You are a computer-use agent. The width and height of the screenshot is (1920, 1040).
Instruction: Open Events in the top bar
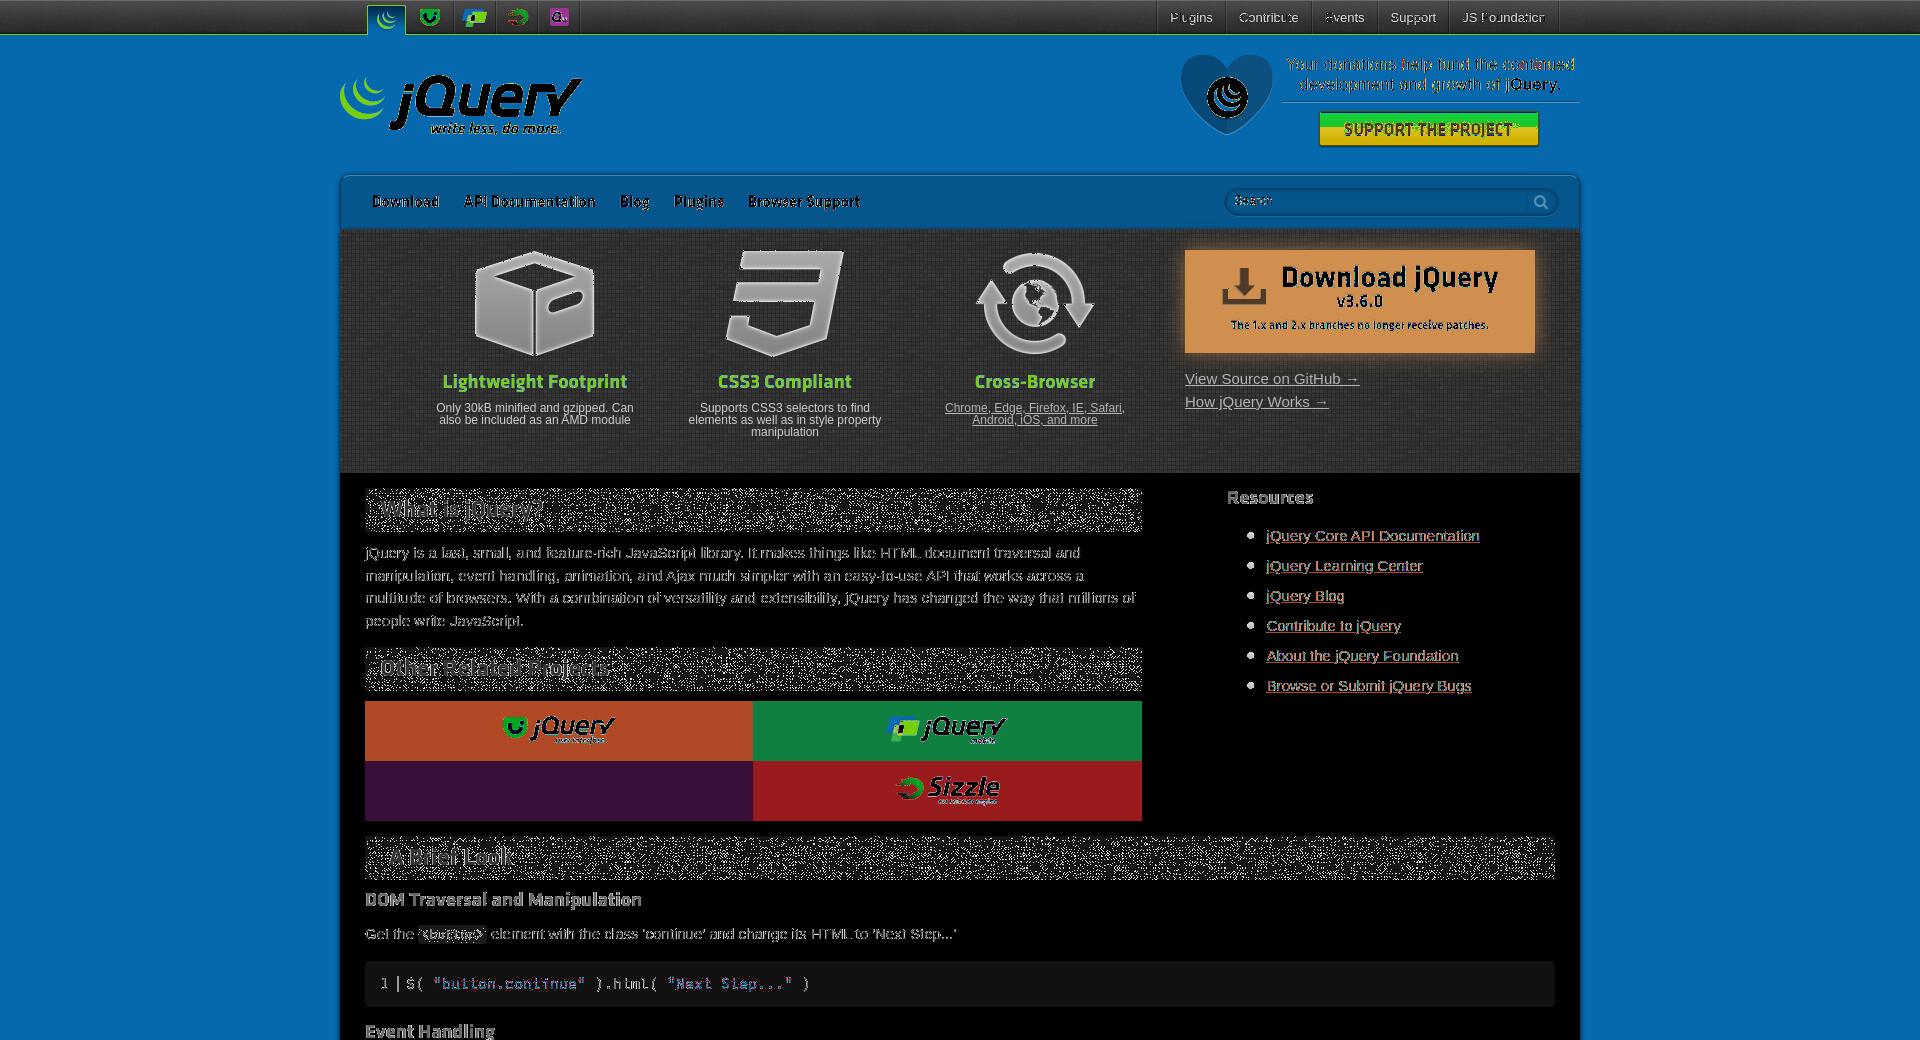pos(1344,17)
